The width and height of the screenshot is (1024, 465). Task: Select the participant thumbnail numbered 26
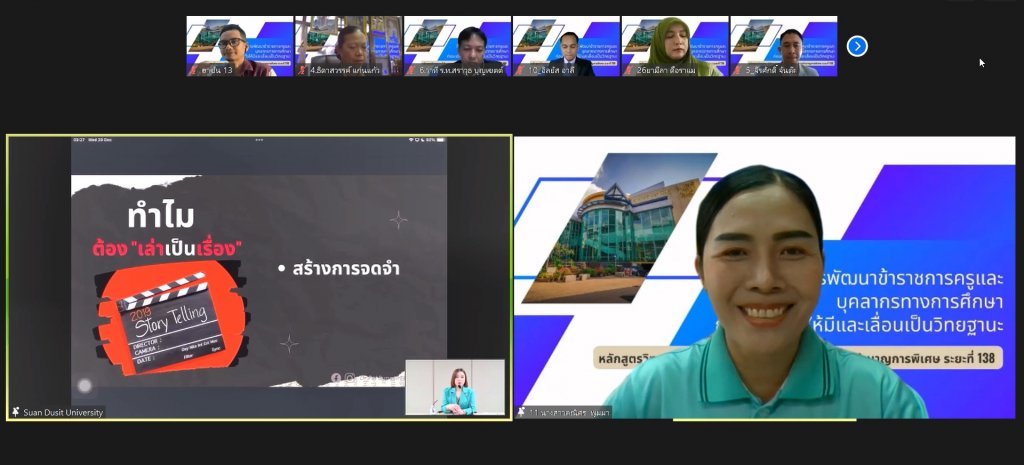[675, 46]
